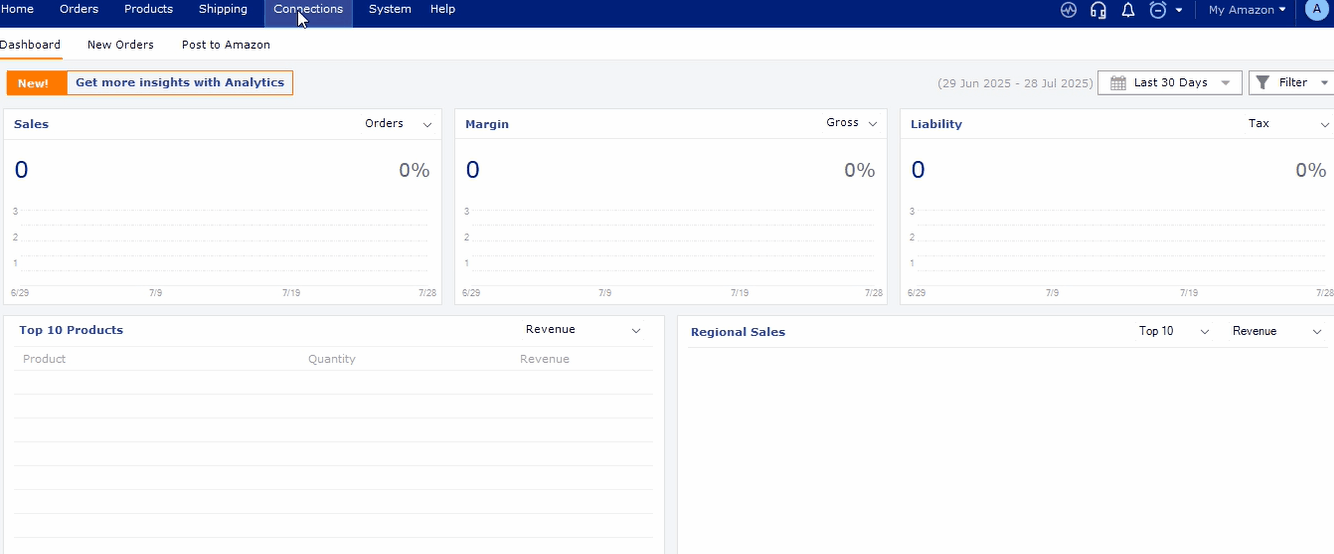
Task: Click the calendar icon in date range
Action: click(1118, 83)
